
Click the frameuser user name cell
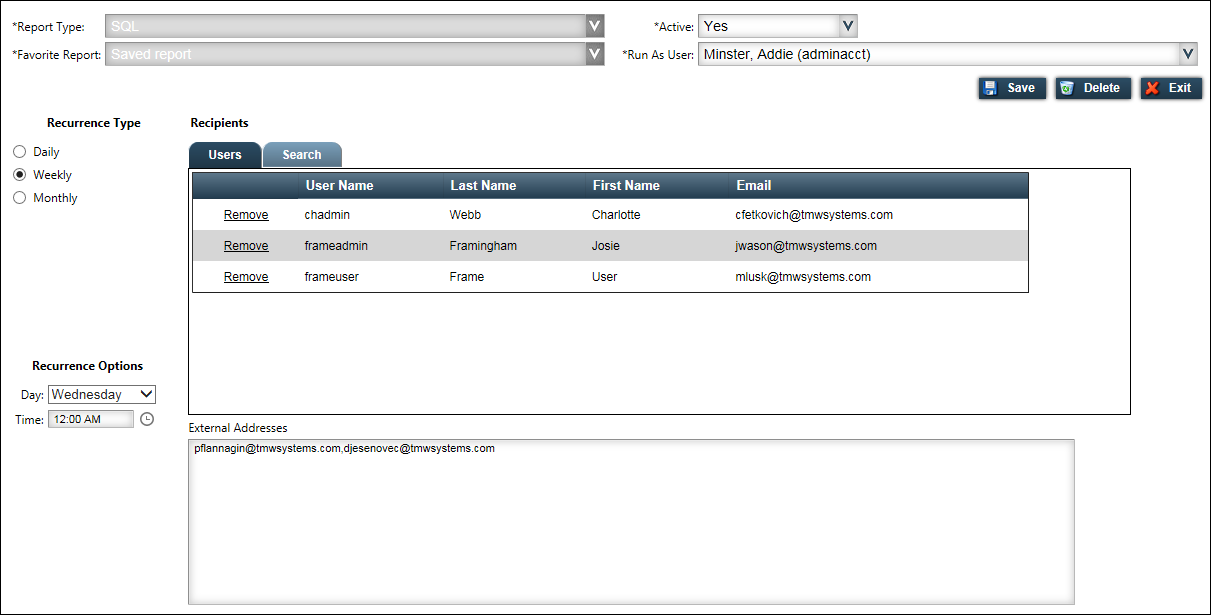coord(331,277)
